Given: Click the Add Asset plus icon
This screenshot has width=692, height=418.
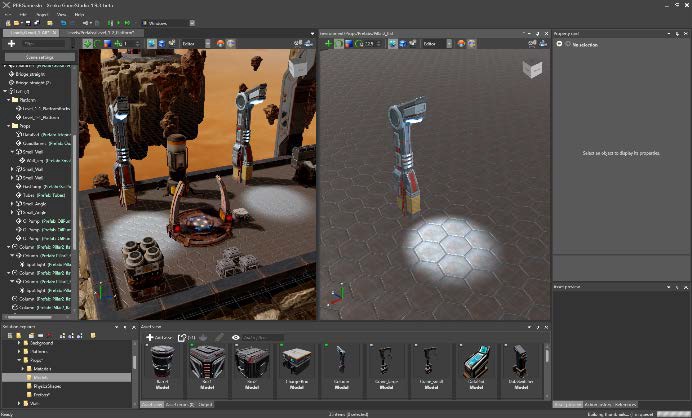Looking at the screenshot, I should (149, 338).
